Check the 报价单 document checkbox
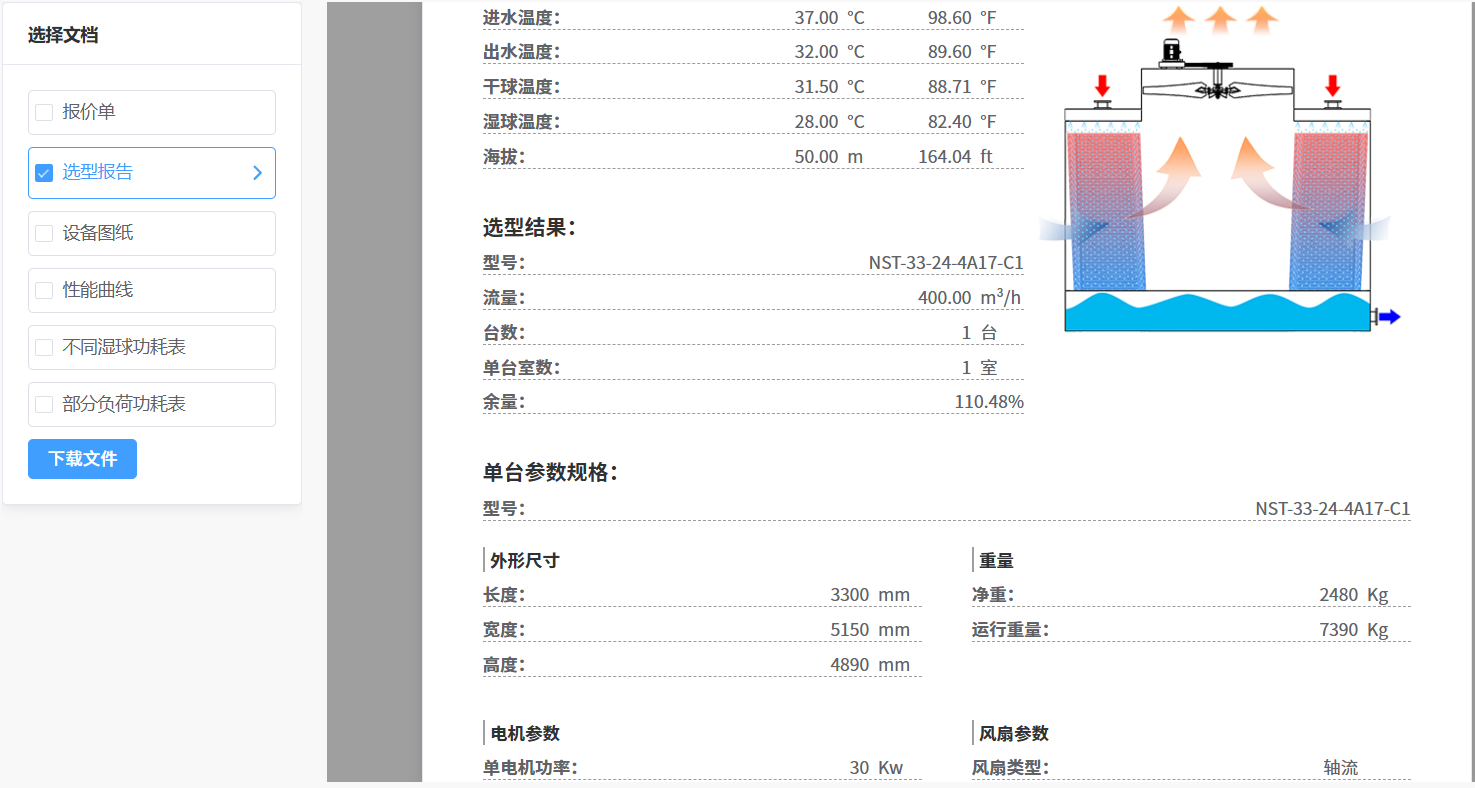The height and width of the screenshot is (788, 1475). (43, 112)
